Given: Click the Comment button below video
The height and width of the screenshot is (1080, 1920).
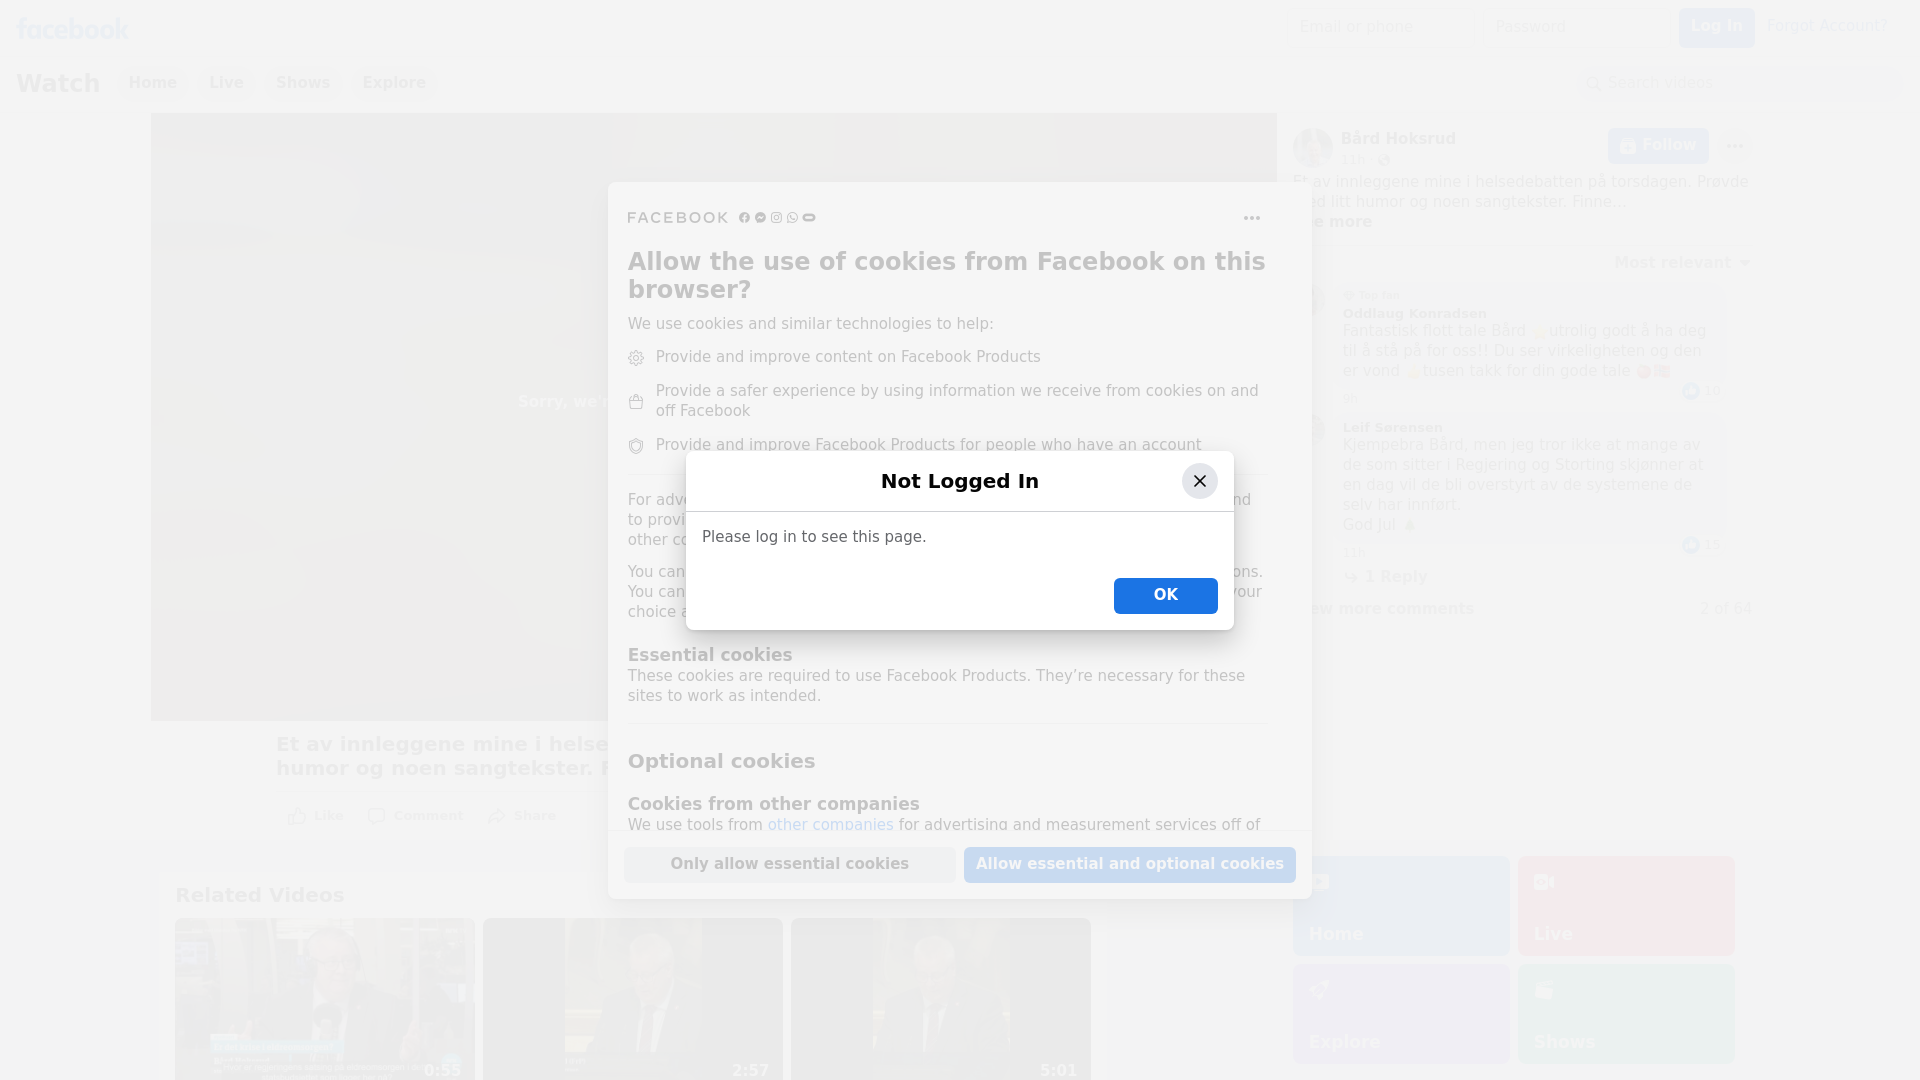Looking at the screenshot, I should pyautogui.click(x=415, y=816).
